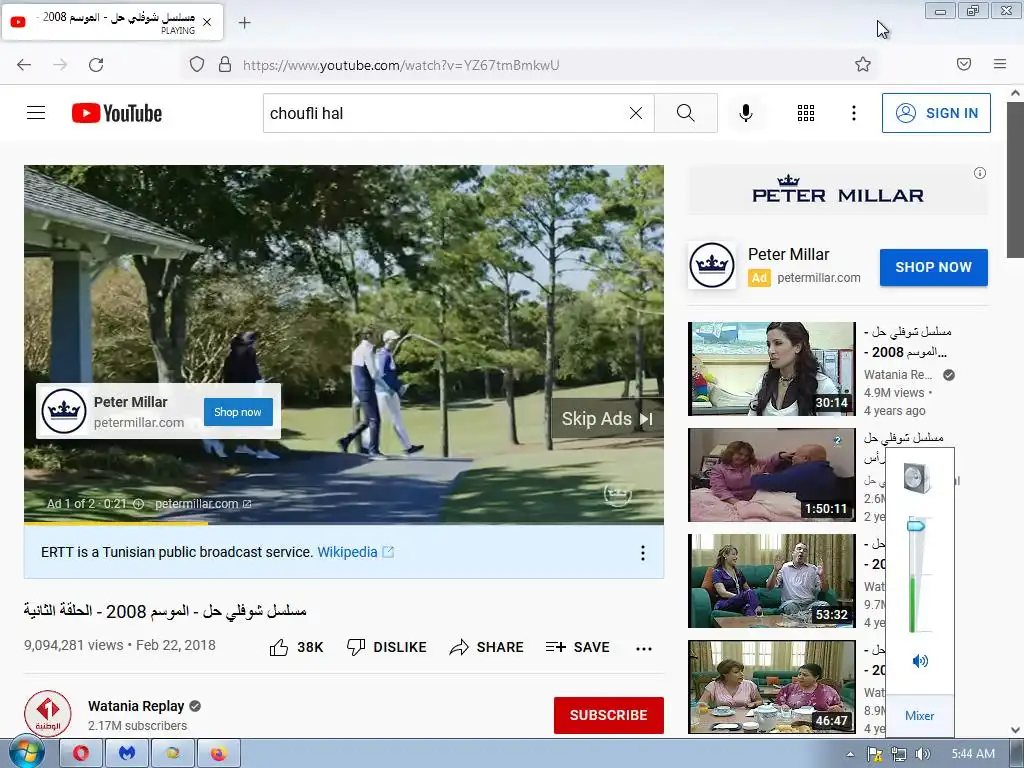Play the 53:32 recommended video
The width and height of the screenshot is (1024, 768).
pos(771,581)
